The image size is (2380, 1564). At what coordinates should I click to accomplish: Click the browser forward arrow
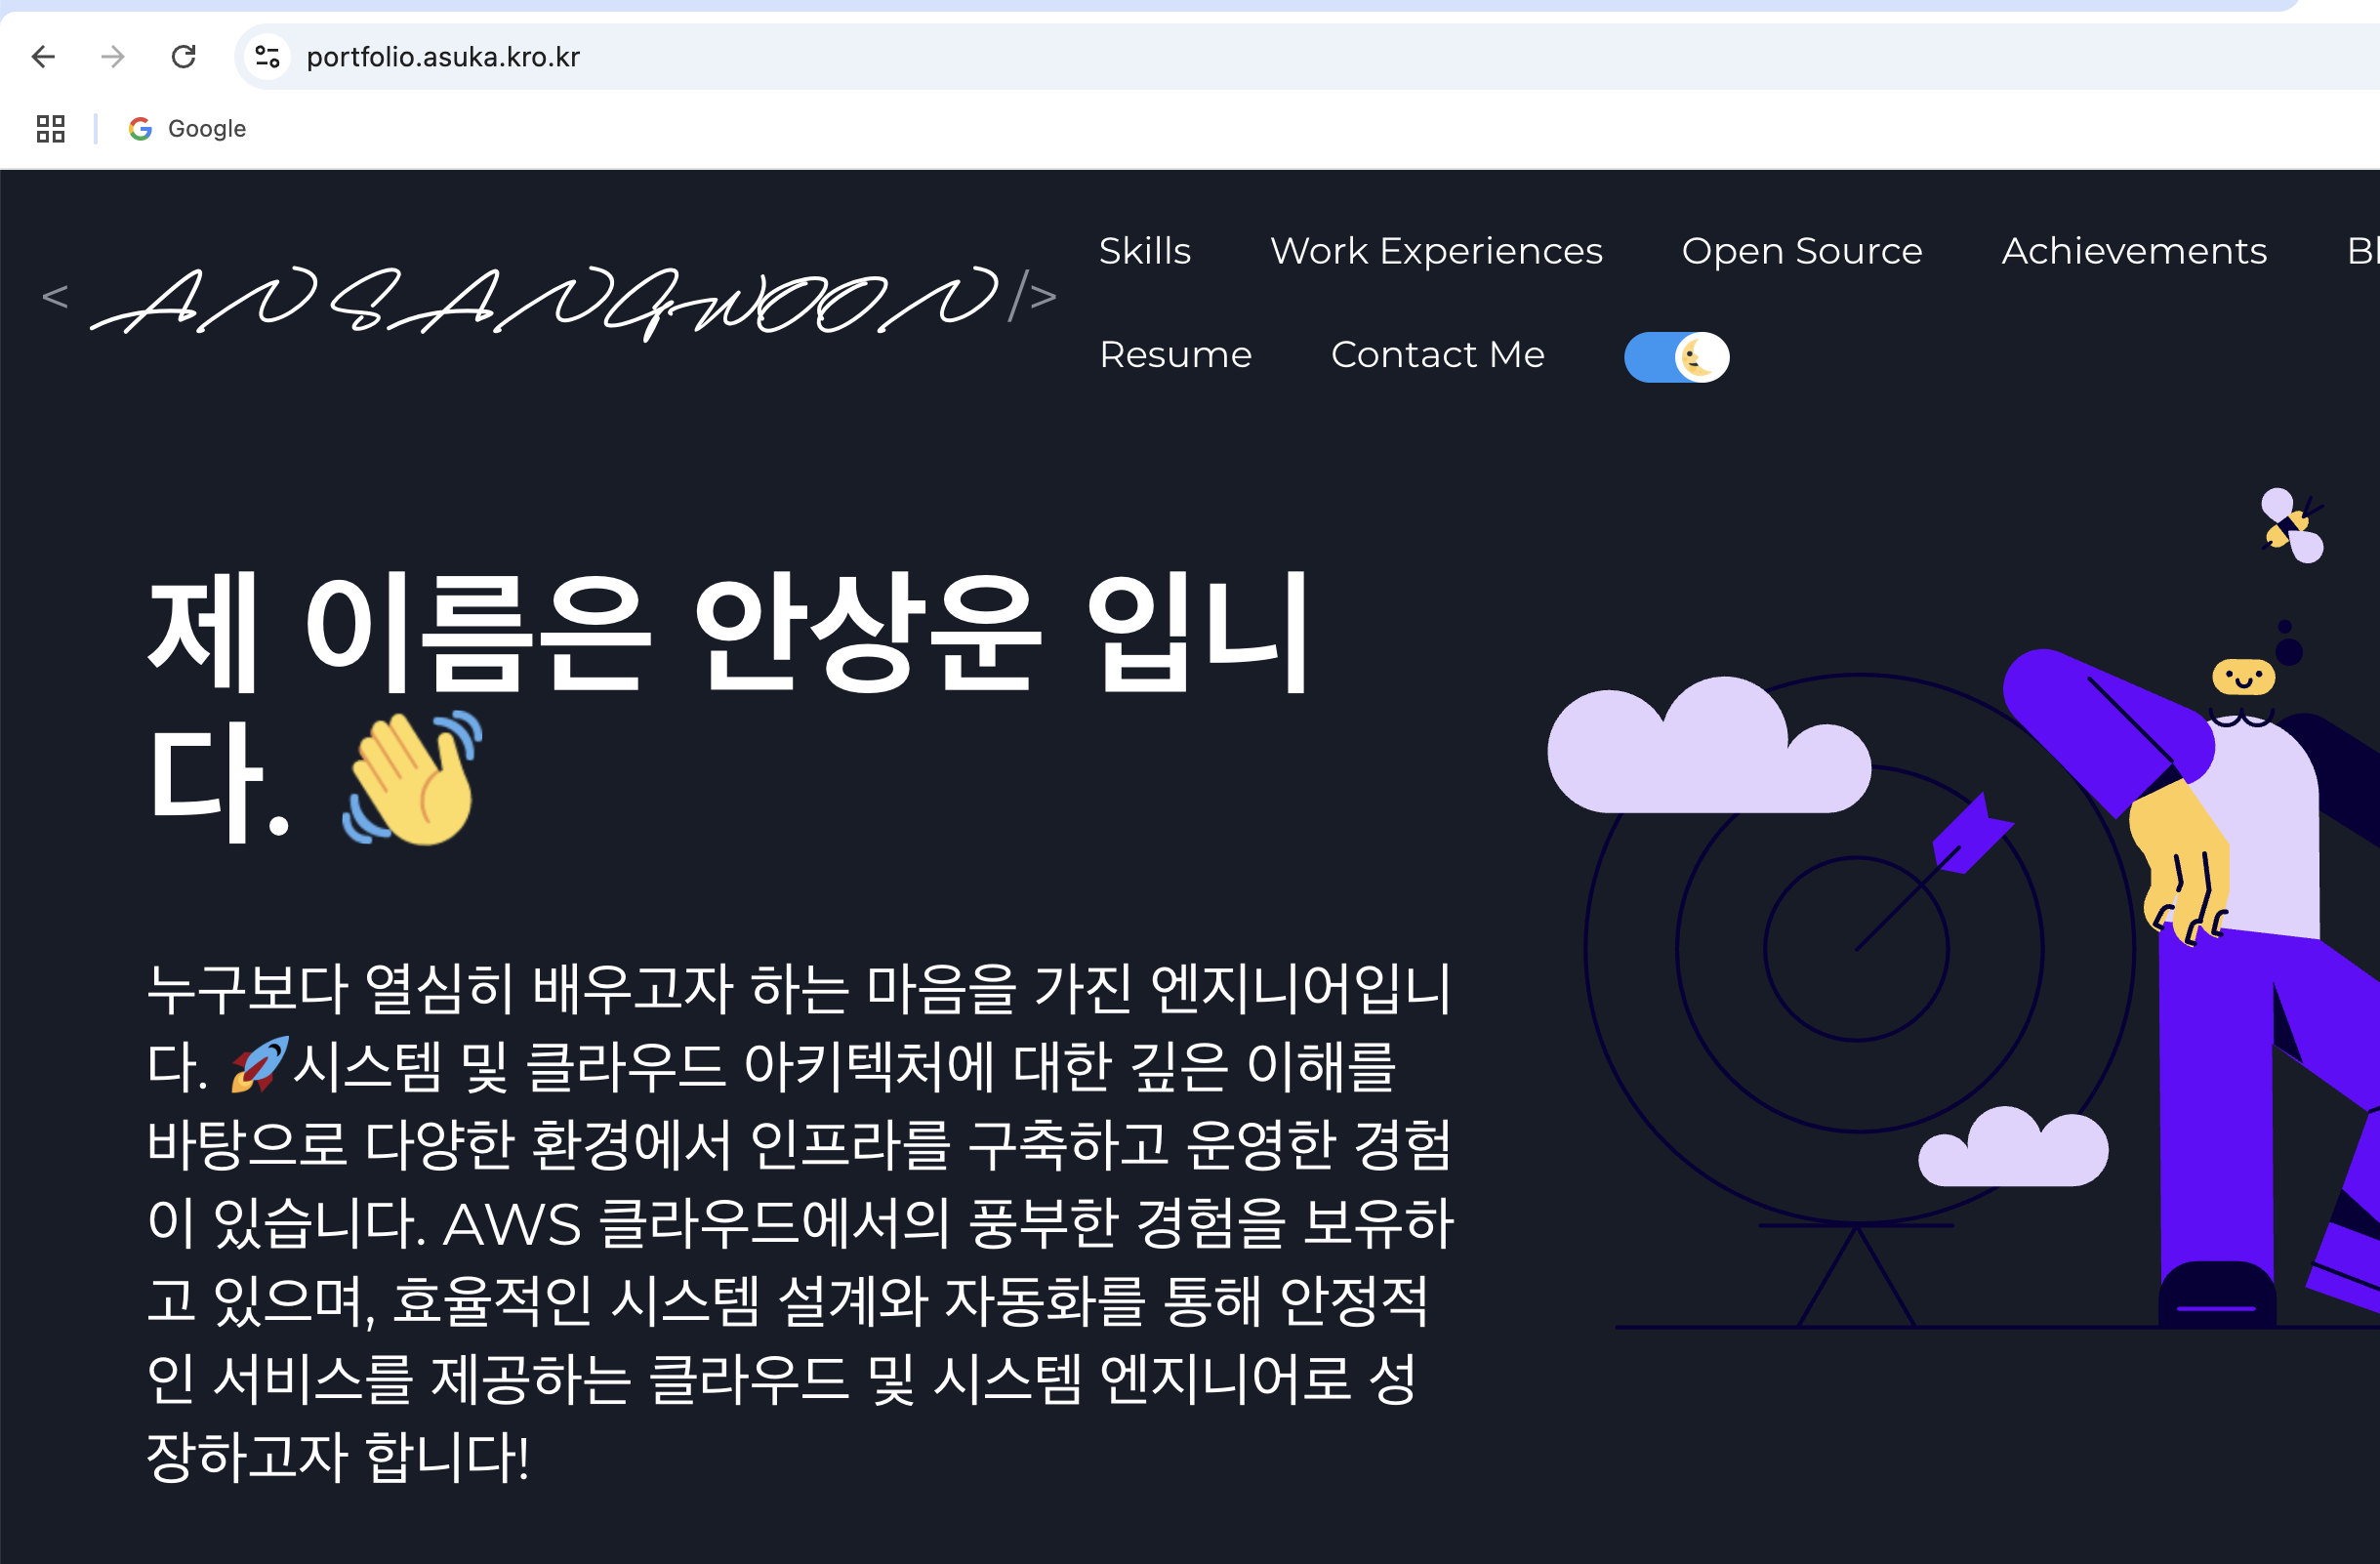pos(113,57)
